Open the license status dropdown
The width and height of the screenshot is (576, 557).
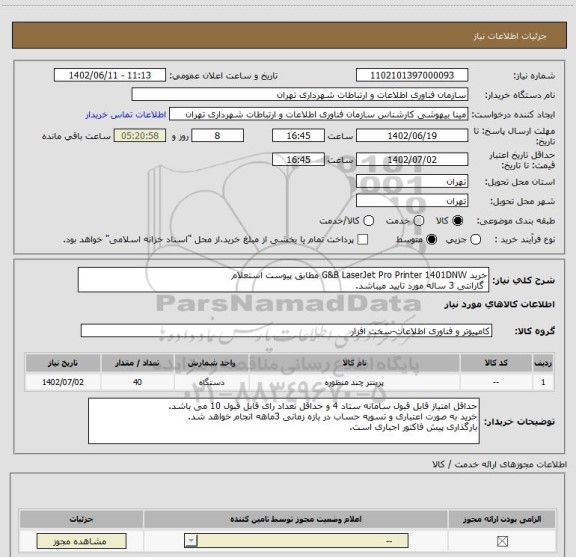click(296, 541)
